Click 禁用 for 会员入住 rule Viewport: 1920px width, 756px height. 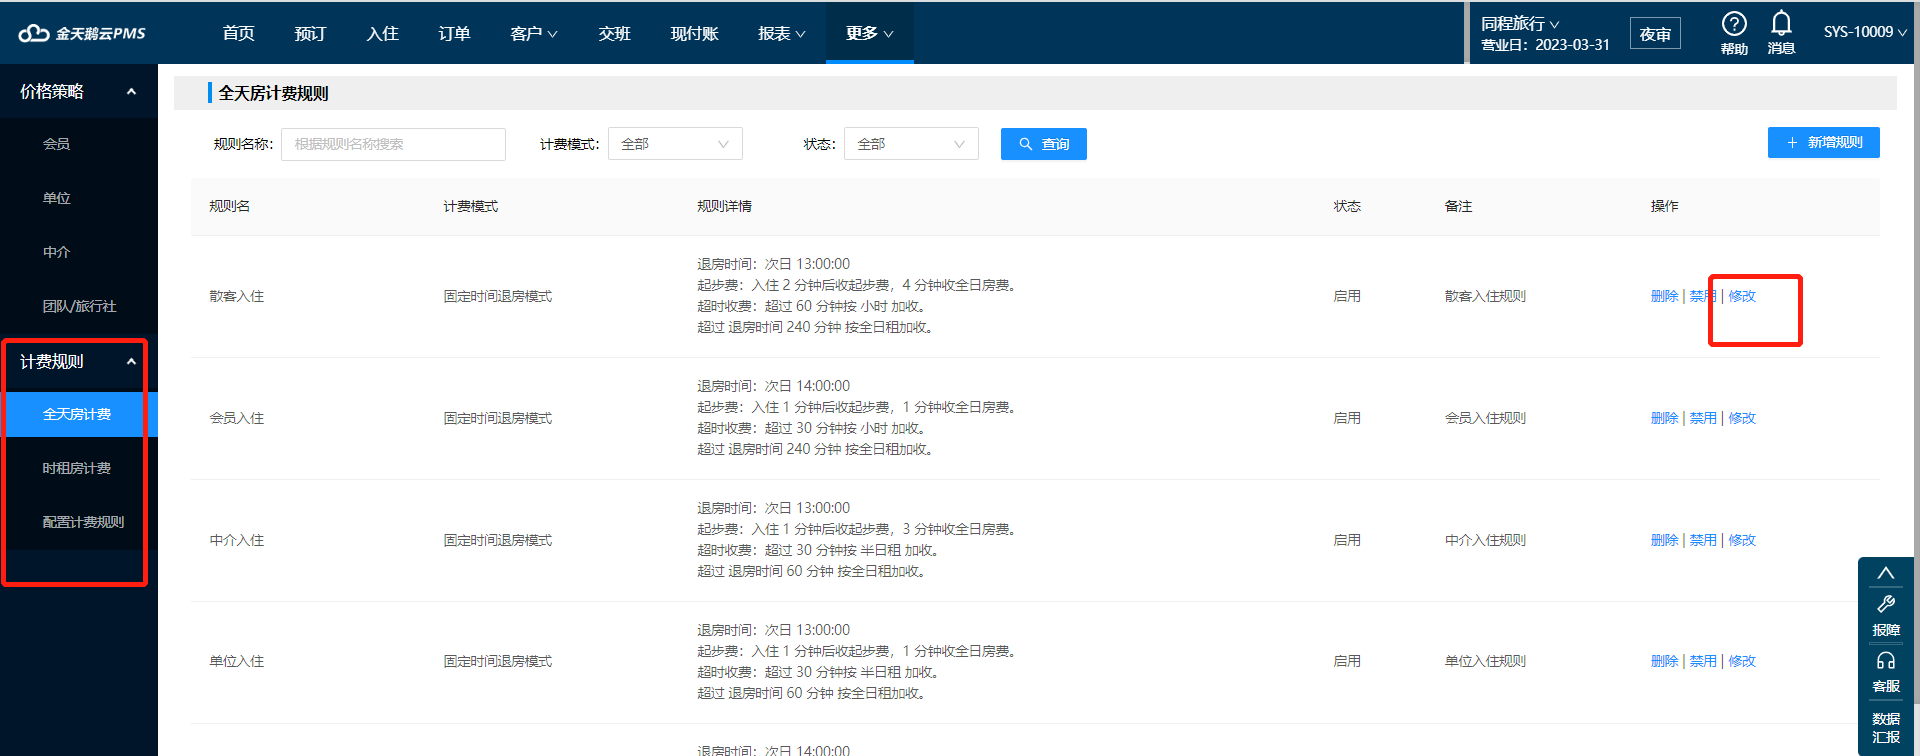1703,418
